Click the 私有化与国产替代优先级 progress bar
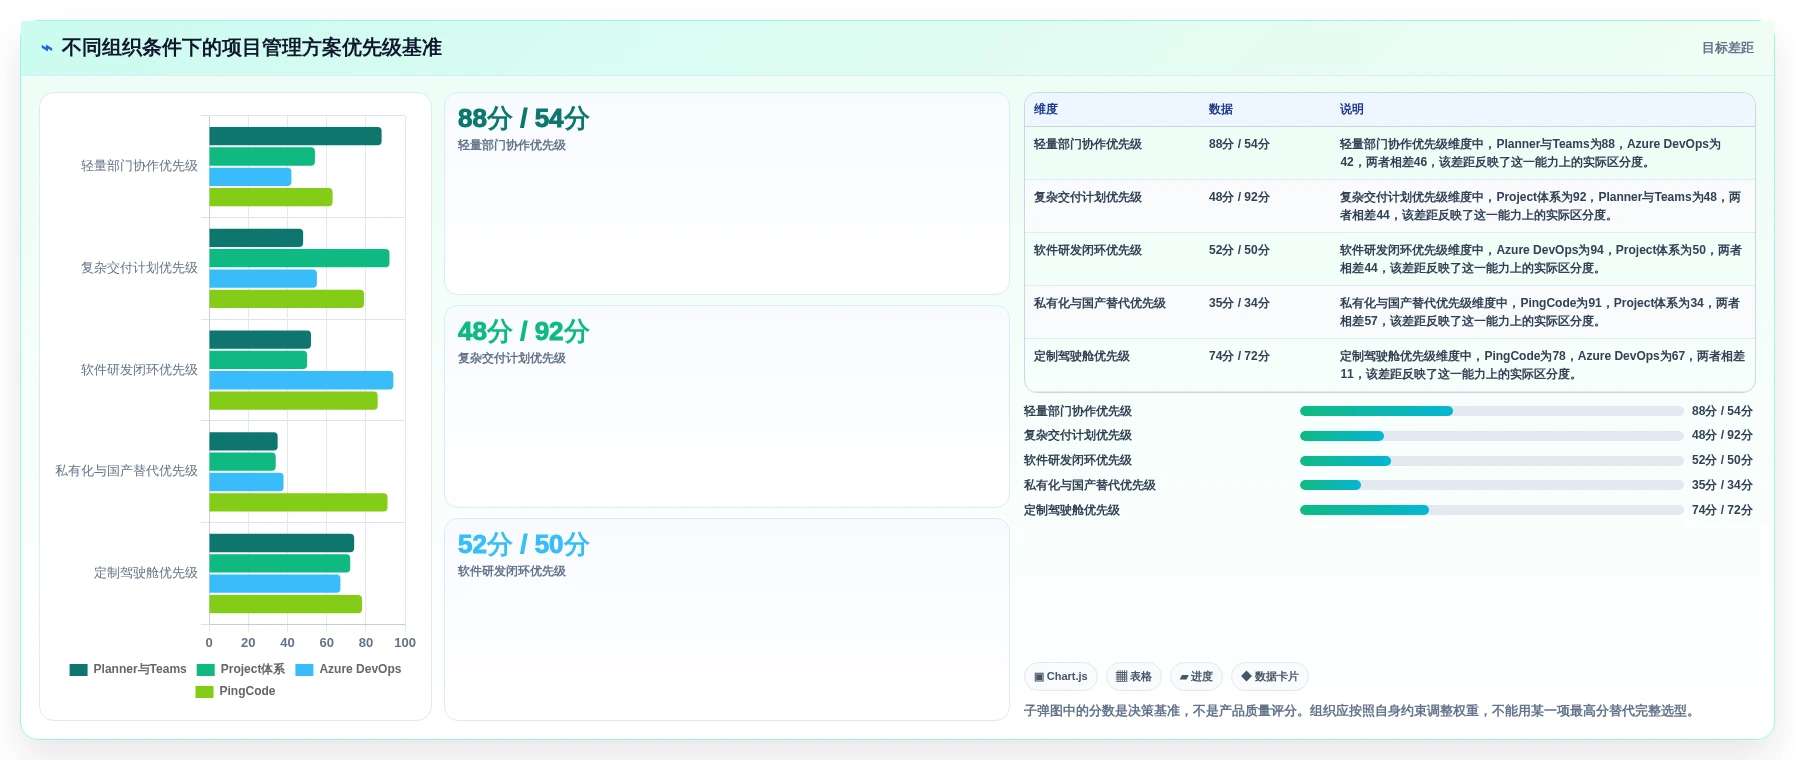This screenshot has width=1795, height=760. (x=1491, y=485)
